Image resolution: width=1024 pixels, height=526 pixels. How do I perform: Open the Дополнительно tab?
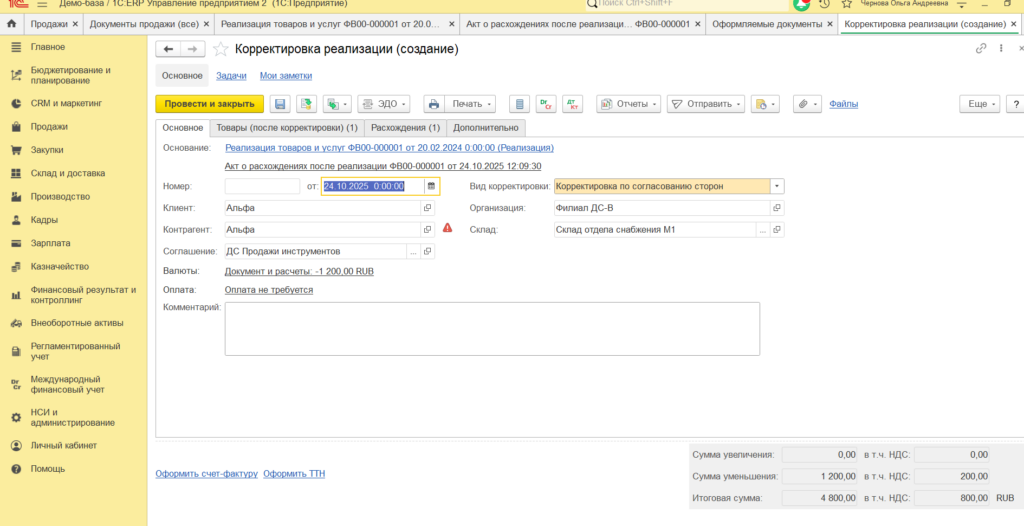point(486,127)
